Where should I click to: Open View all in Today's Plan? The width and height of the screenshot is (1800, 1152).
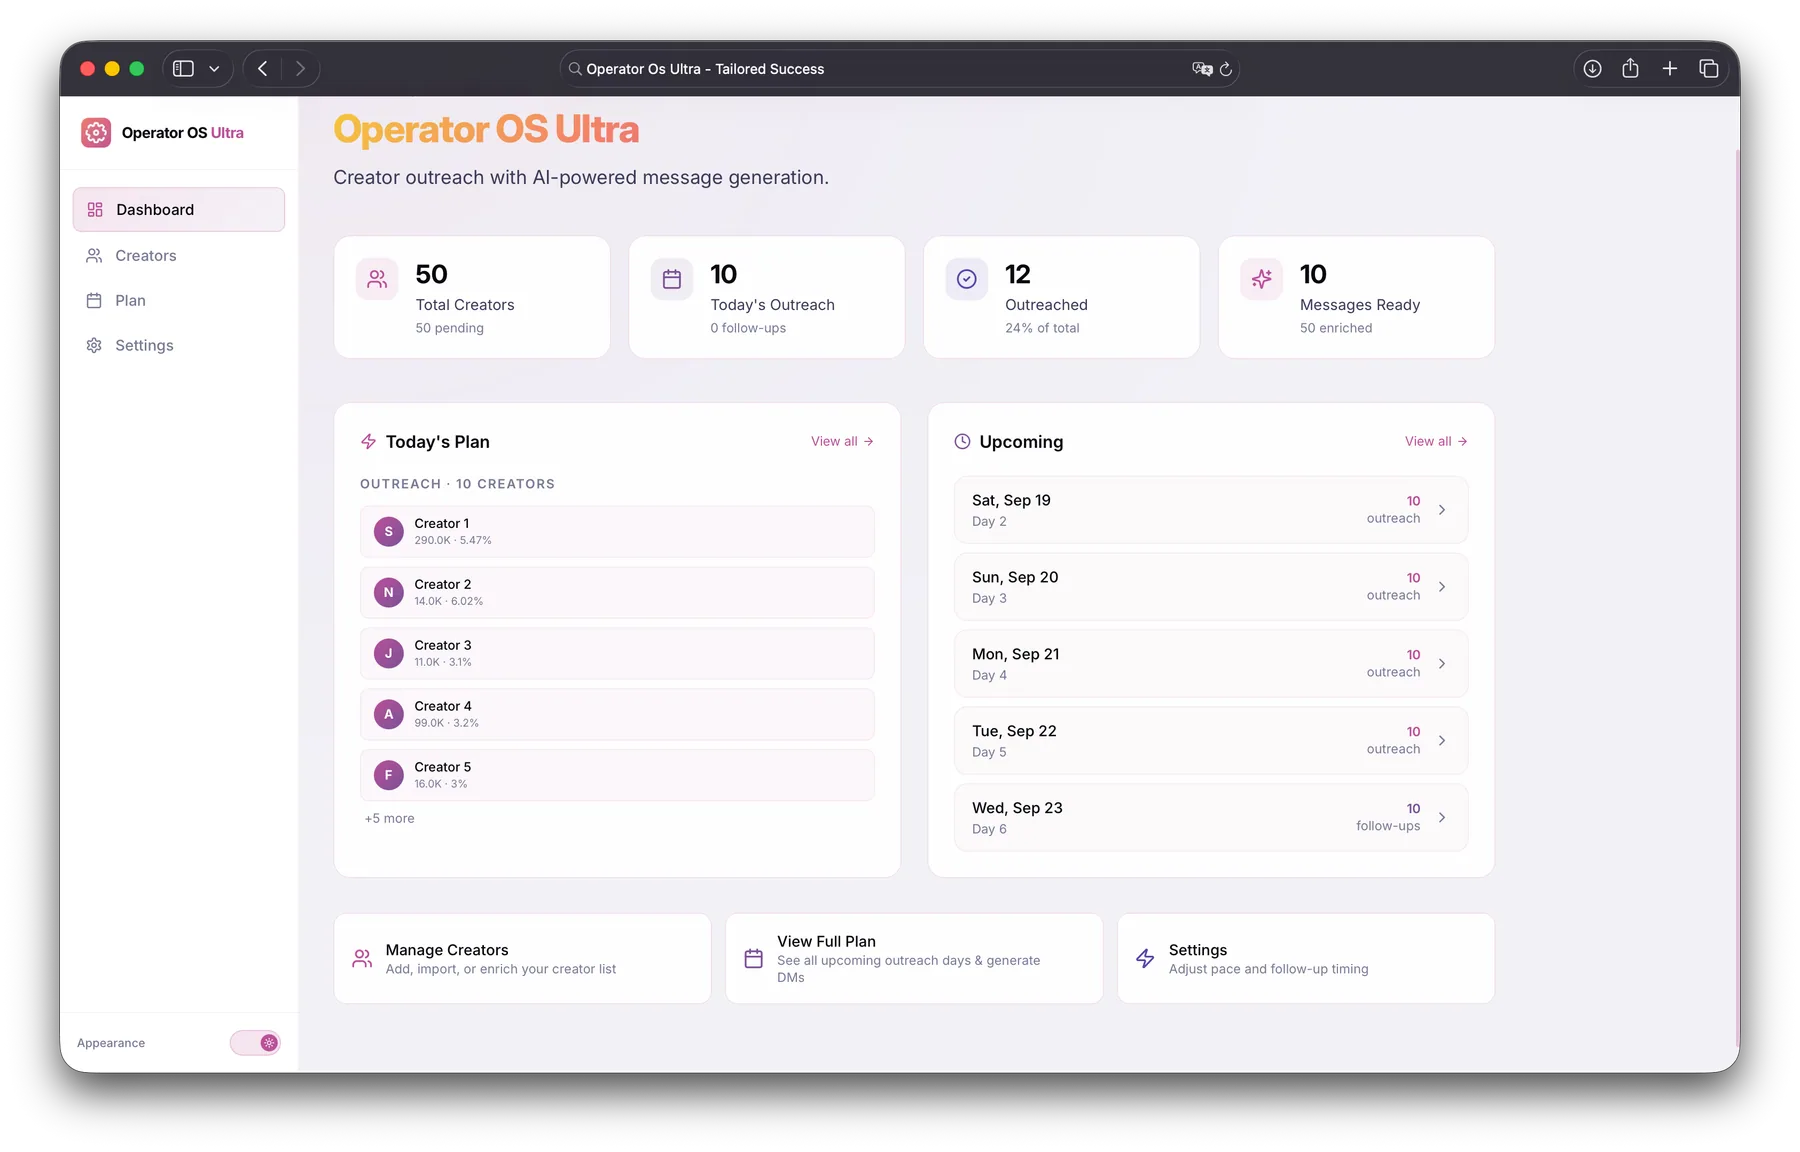click(842, 441)
